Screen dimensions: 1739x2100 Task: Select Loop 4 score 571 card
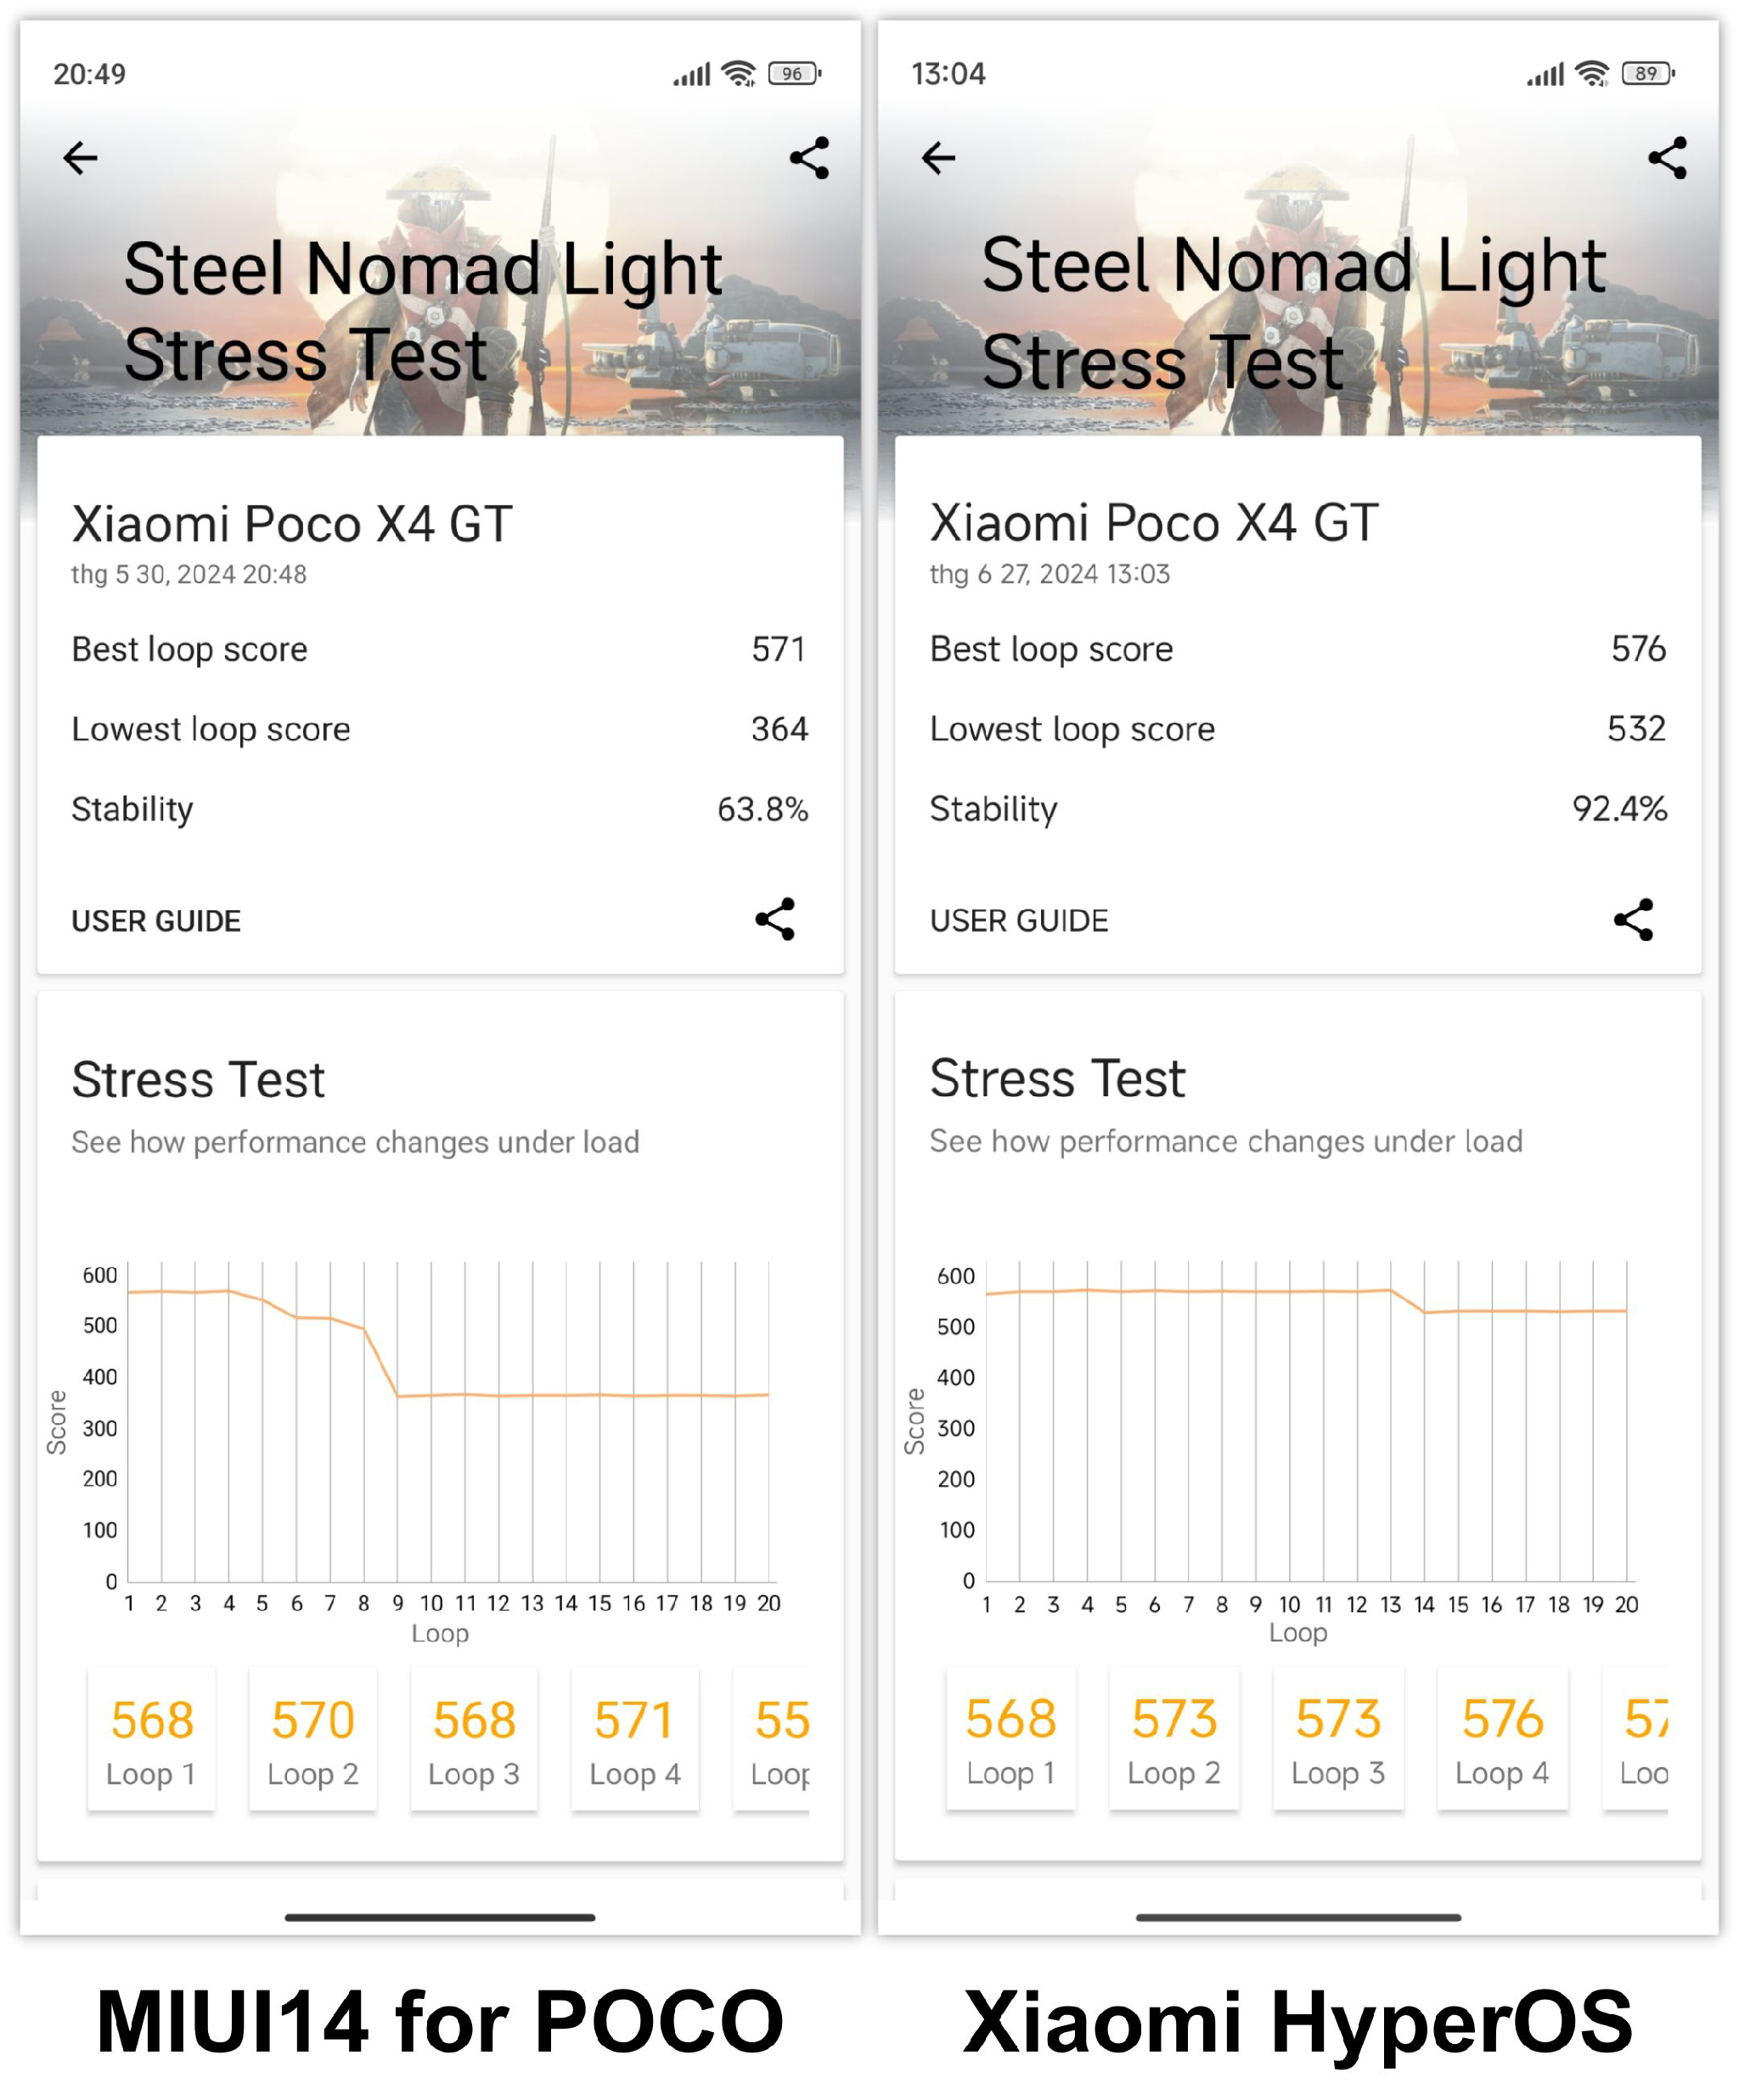635,1740
